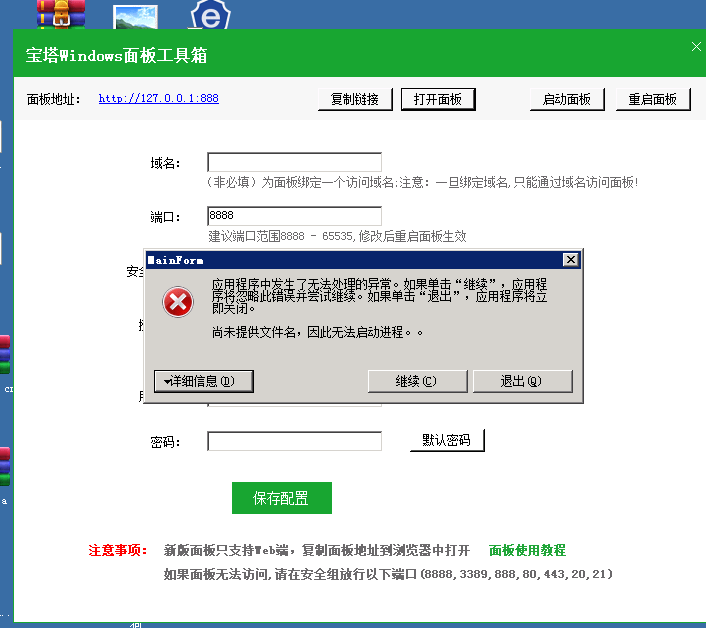Click the 宝塔Windows面板工具箱 title text
The image size is (706, 628).
(116, 55)
